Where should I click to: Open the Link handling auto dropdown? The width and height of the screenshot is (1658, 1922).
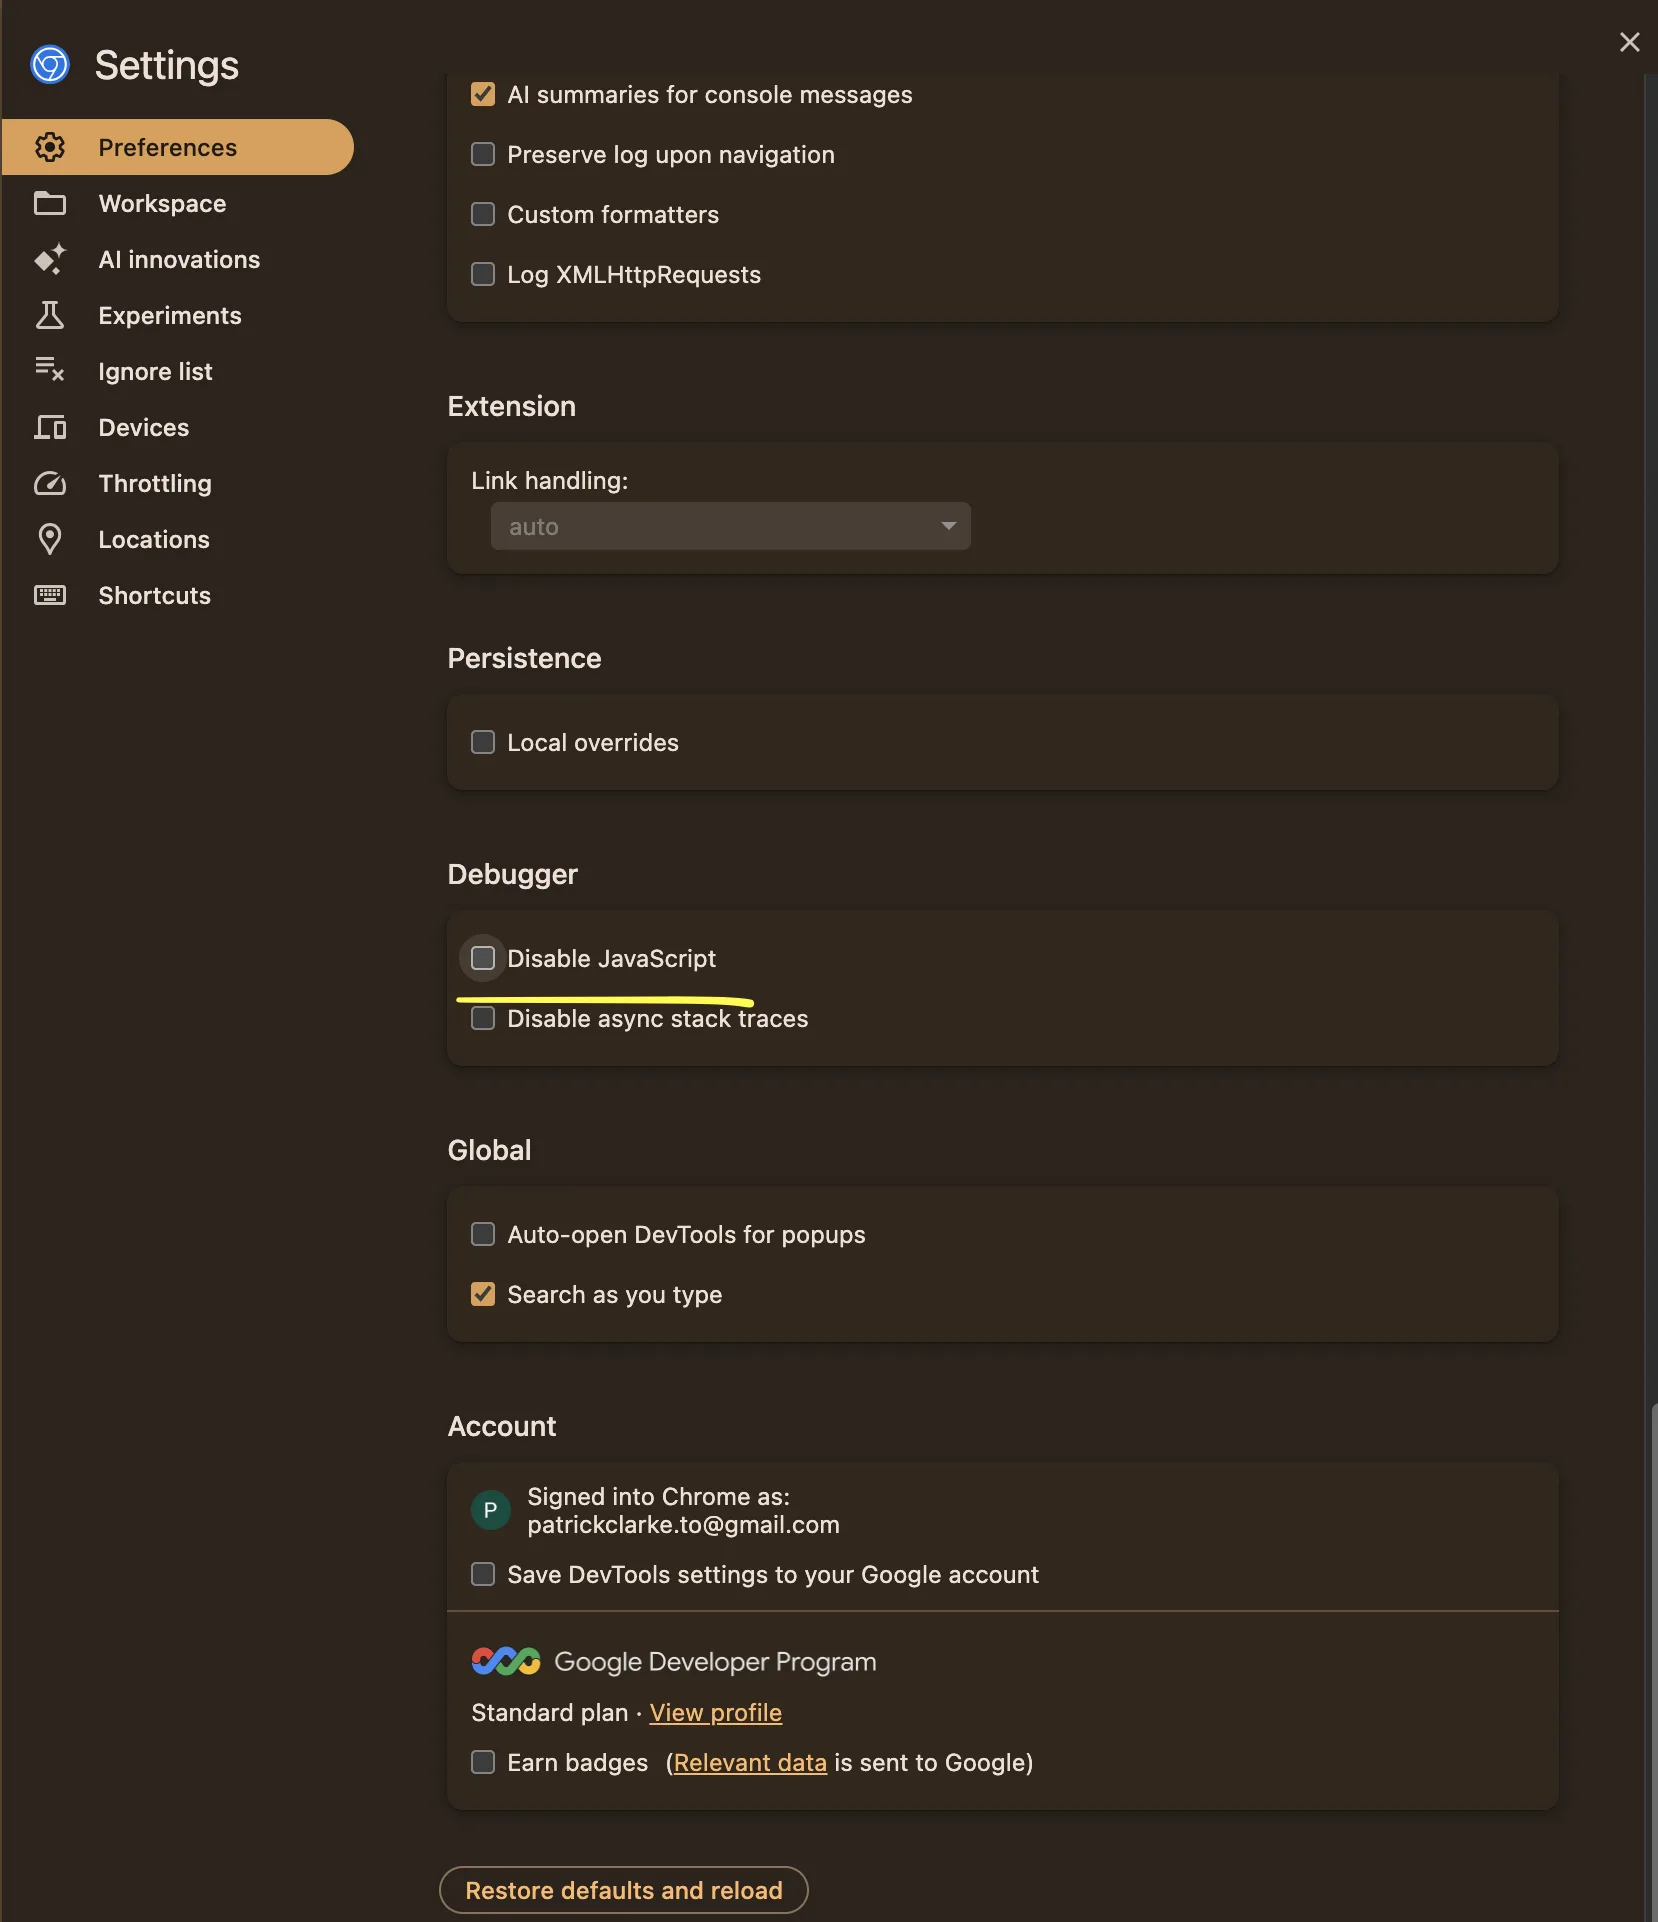730,526
